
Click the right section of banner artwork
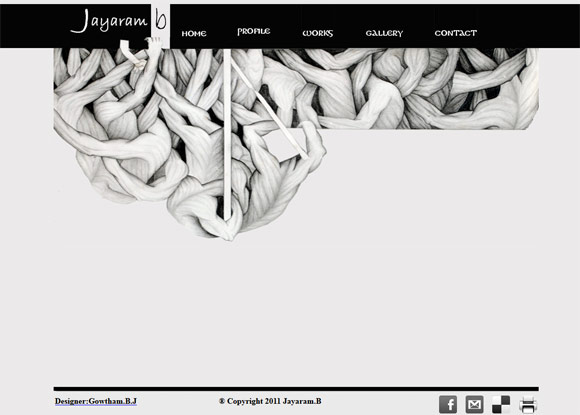click(x=429, y=89)
